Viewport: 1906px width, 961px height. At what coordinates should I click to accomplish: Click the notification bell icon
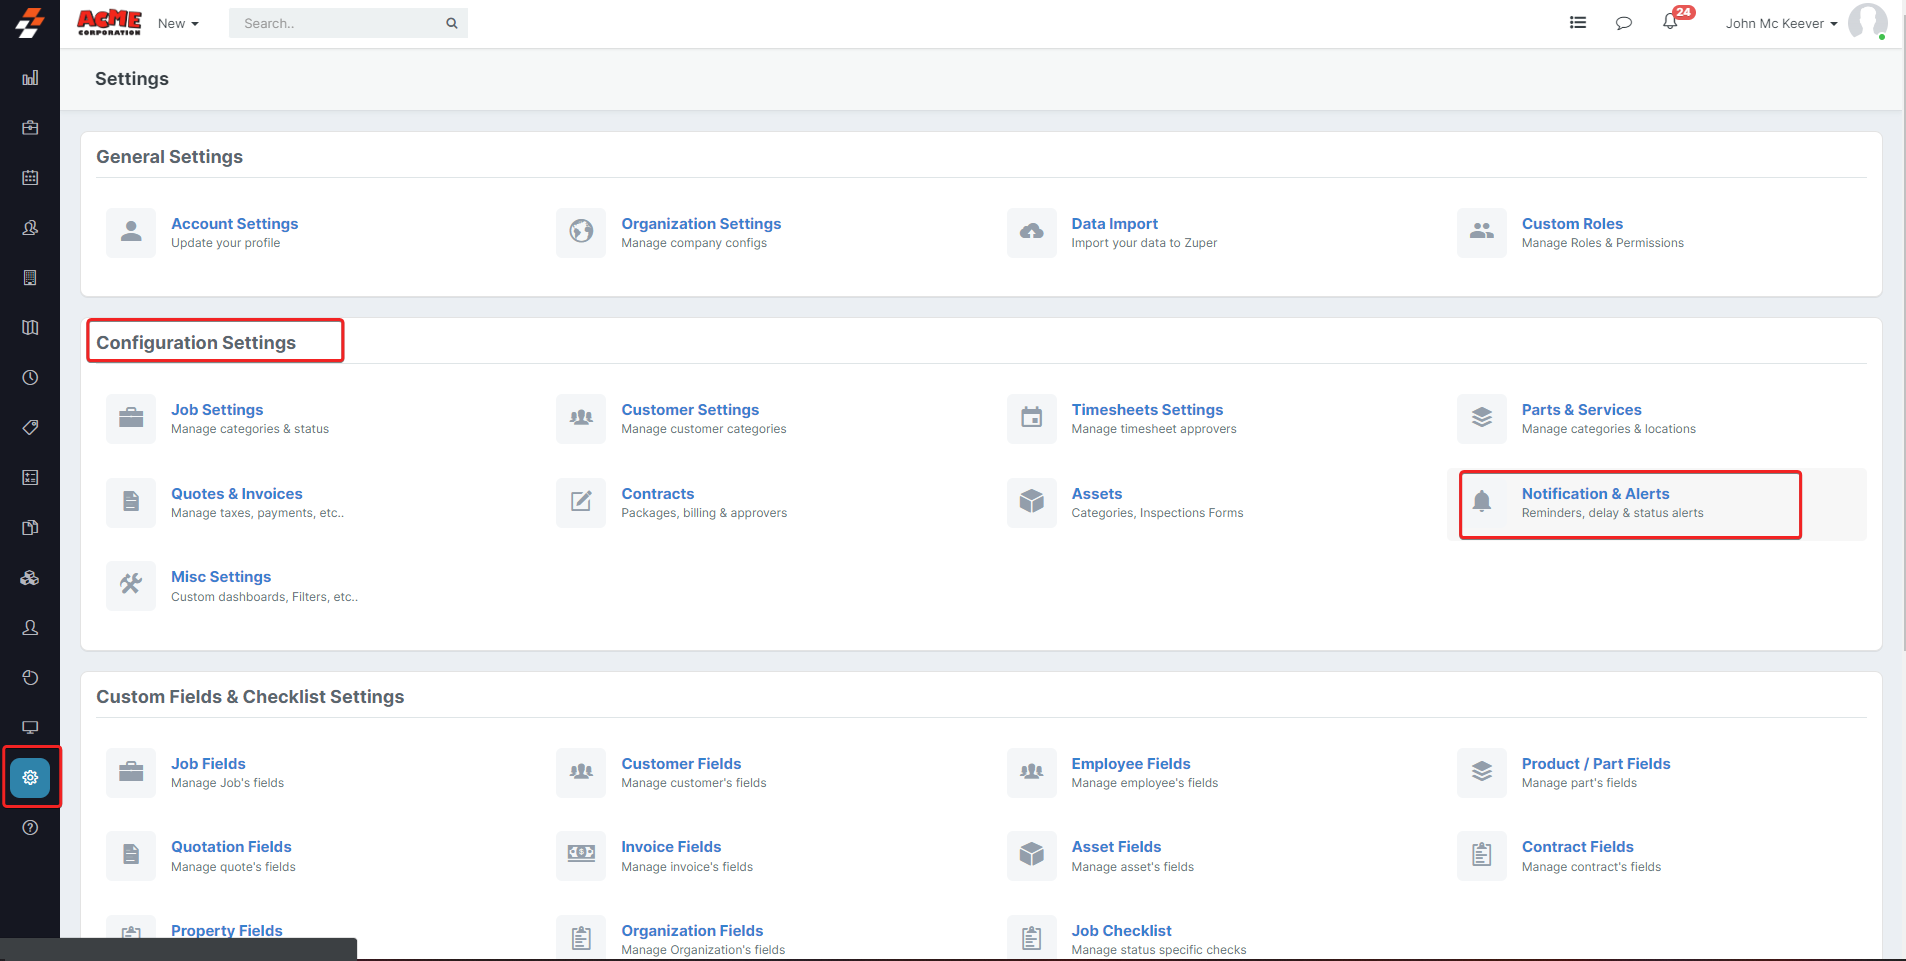[x=1670, y=22]
